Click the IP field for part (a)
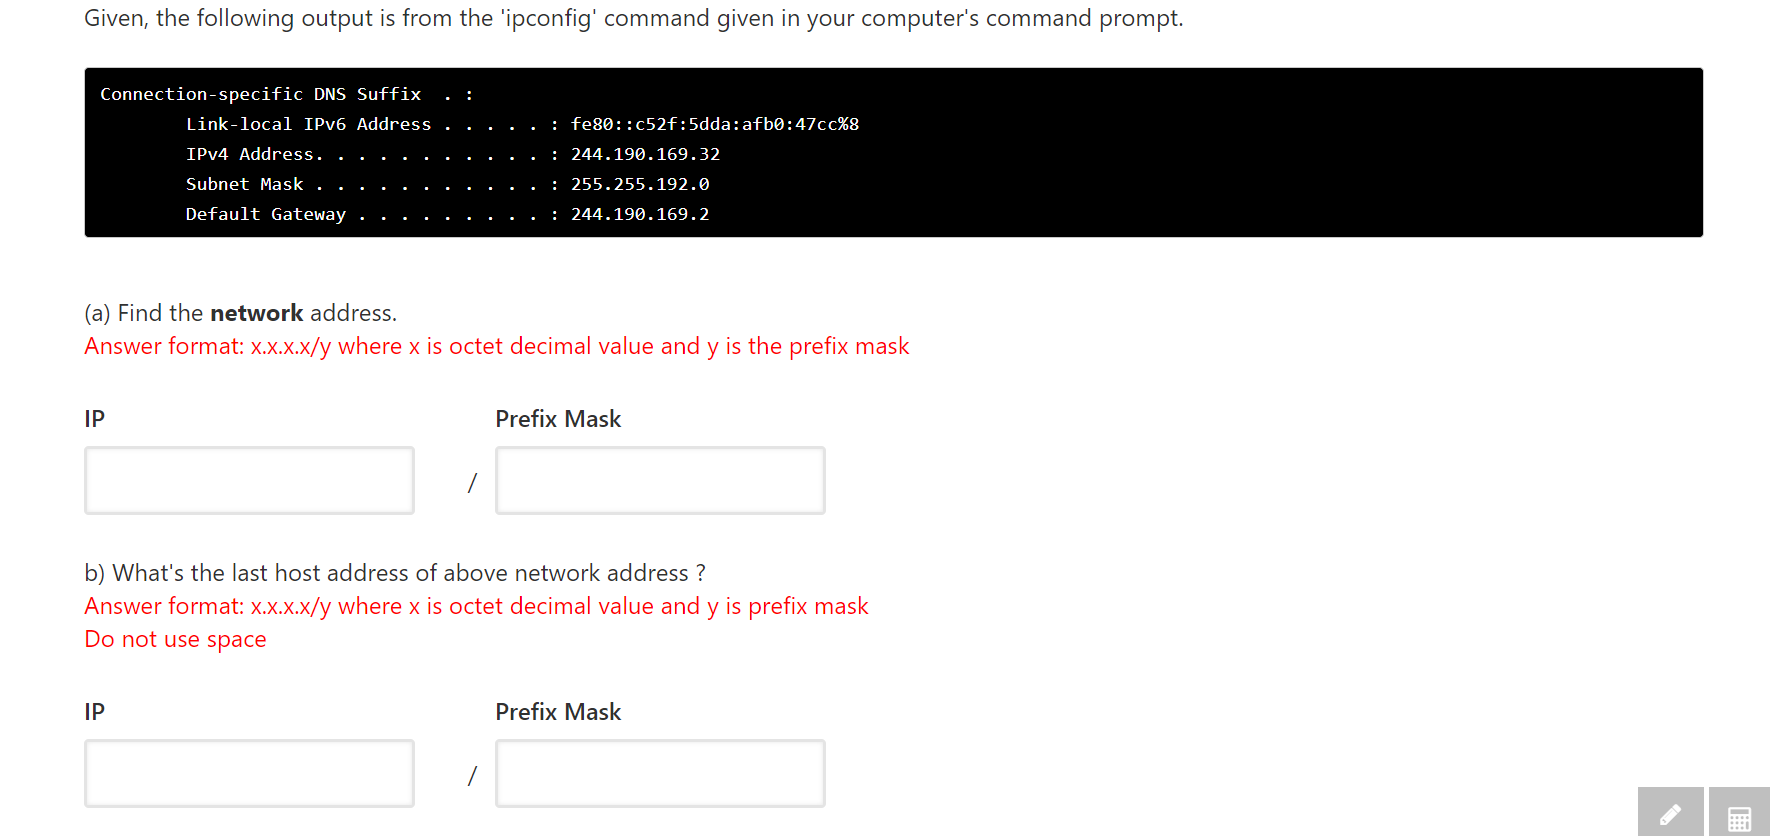Viewport: 1770px width, 836px height. 248,480
